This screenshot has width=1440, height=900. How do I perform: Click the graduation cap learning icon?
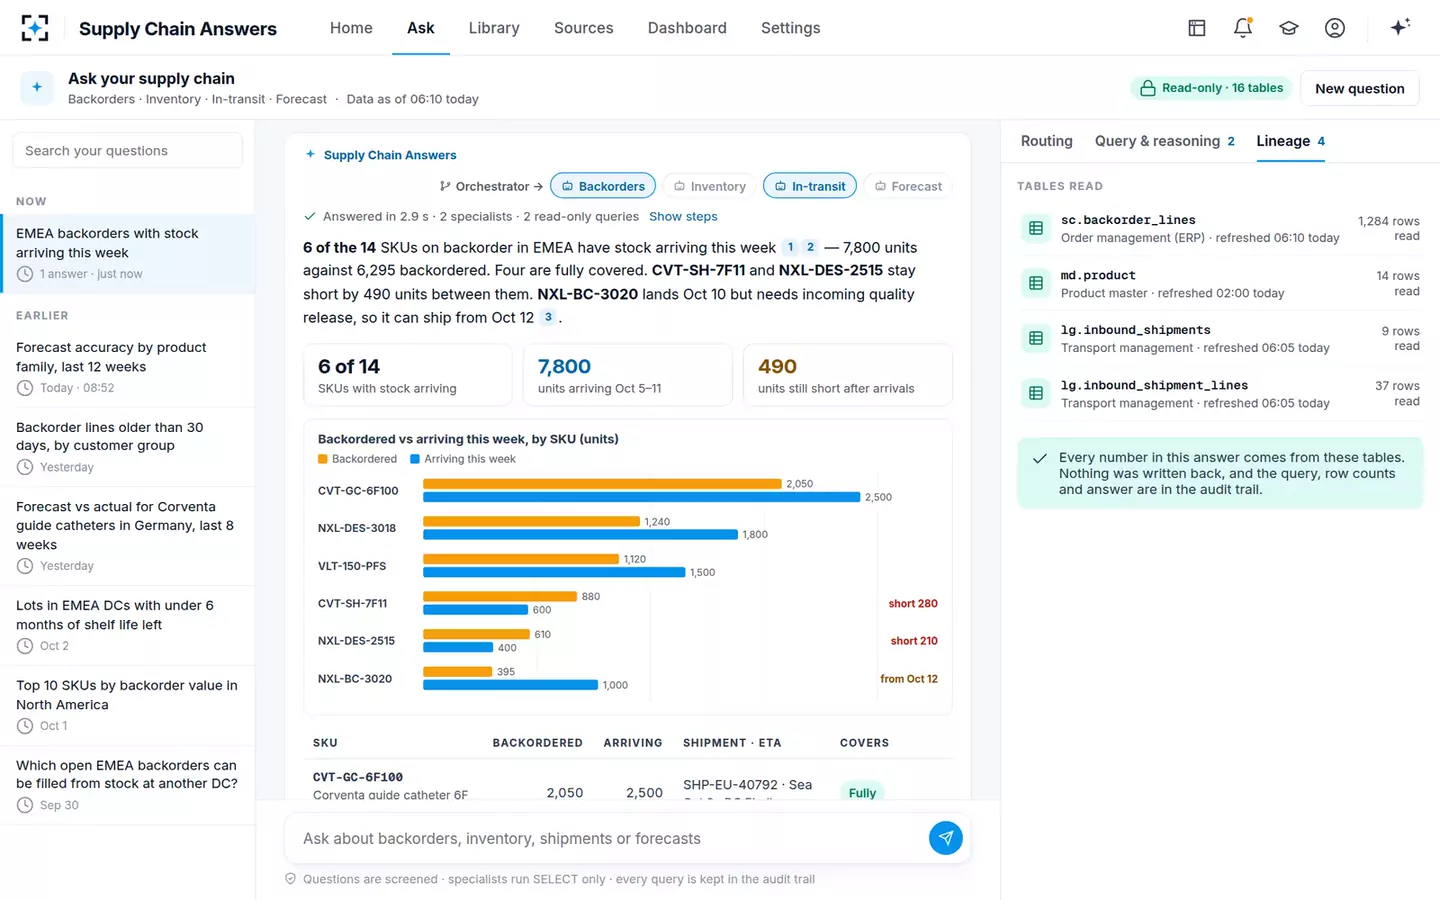(1289, 28)
